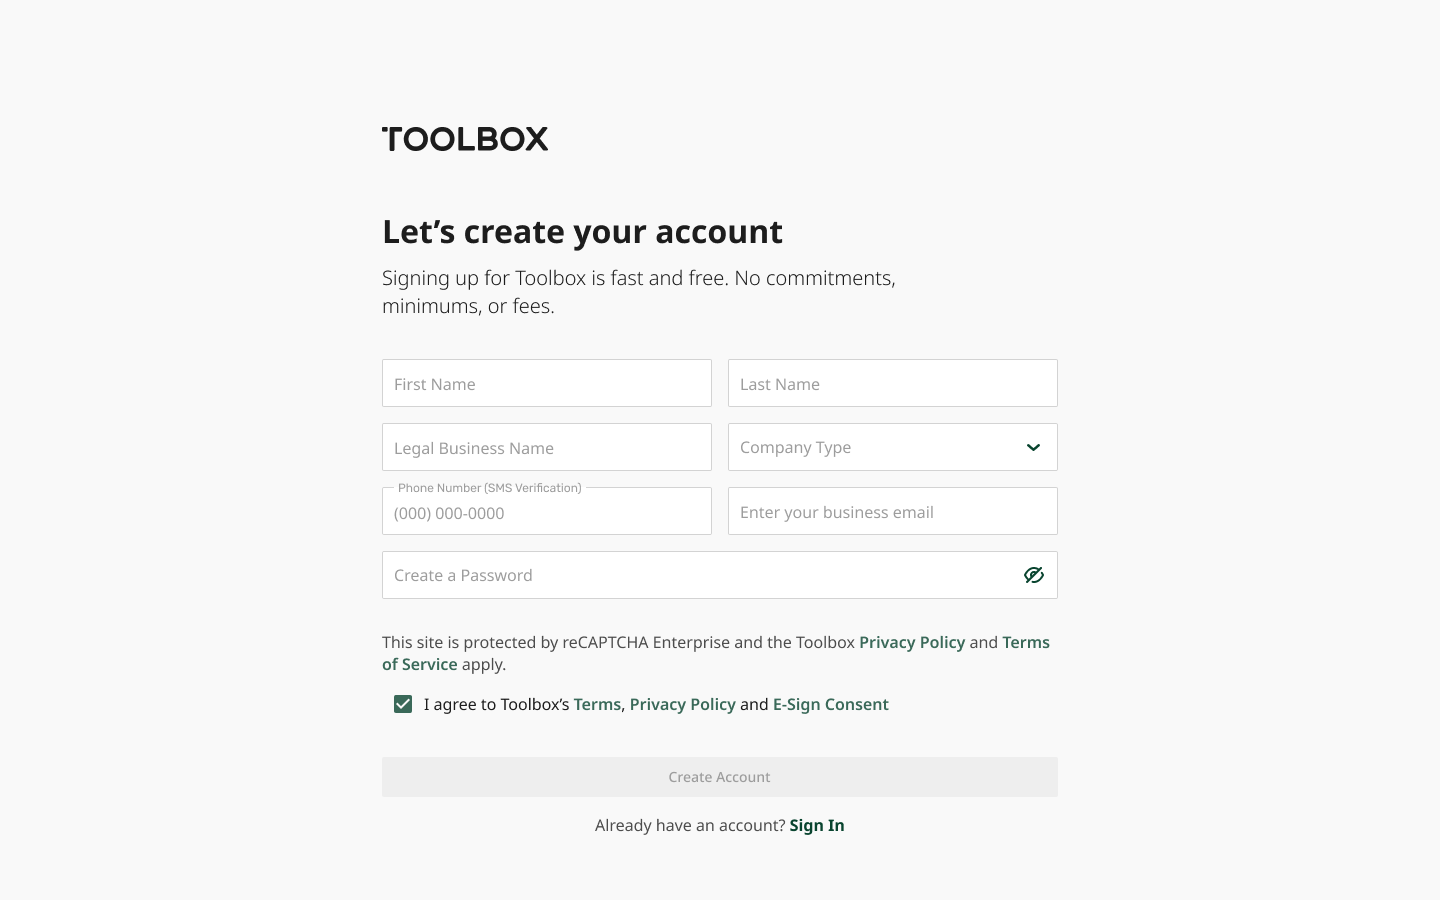Click the Let's create your account heading
The height and width of the screenshot is (900, 1440).
[582, 231]
